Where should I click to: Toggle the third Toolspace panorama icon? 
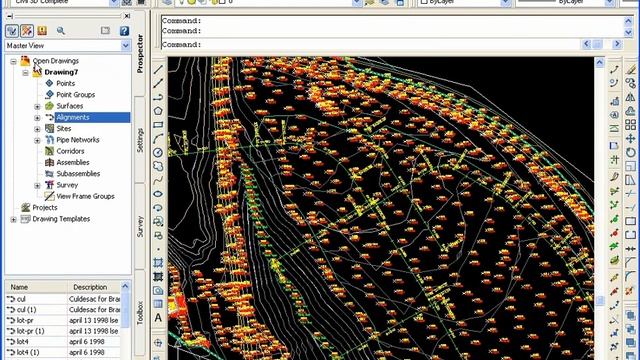[x=42, y=31]
